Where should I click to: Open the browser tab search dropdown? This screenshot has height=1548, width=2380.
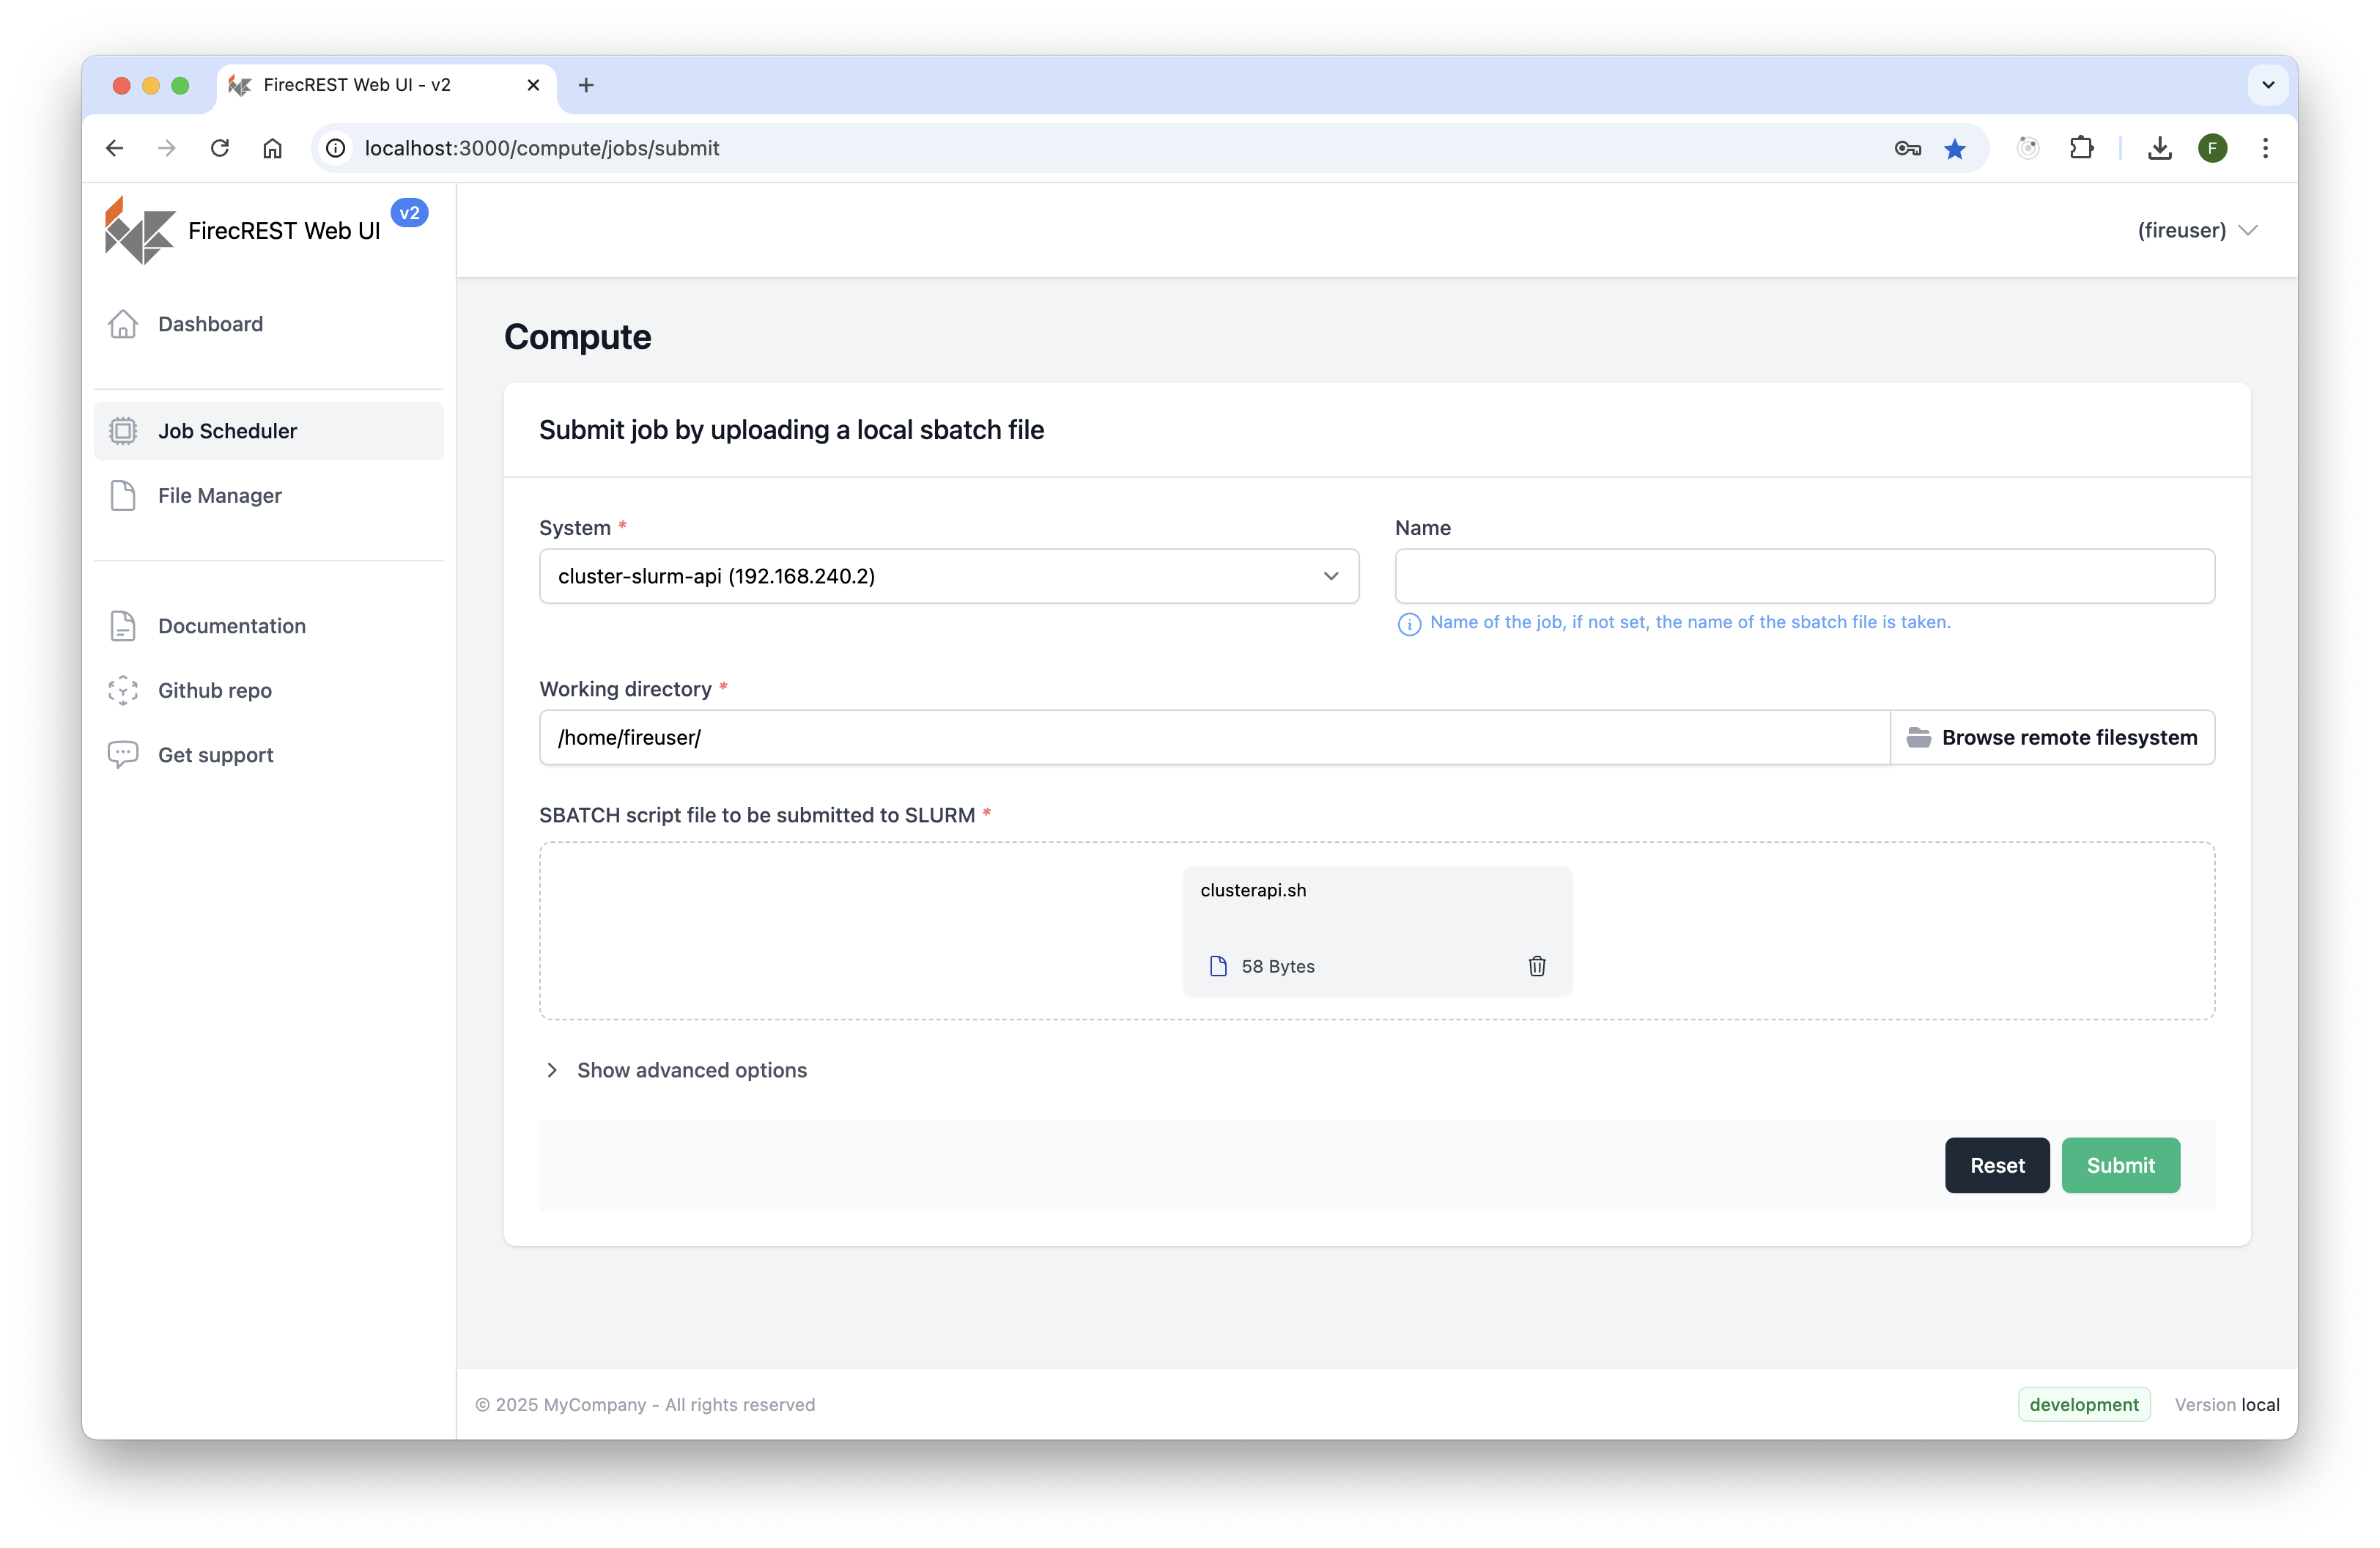[x=2268, y=85]
